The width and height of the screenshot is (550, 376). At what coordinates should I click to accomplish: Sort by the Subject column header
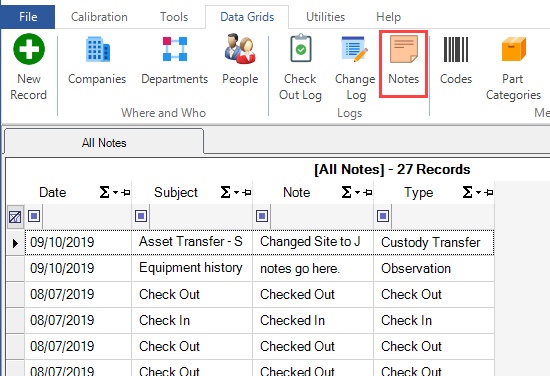tap(176, 193)
